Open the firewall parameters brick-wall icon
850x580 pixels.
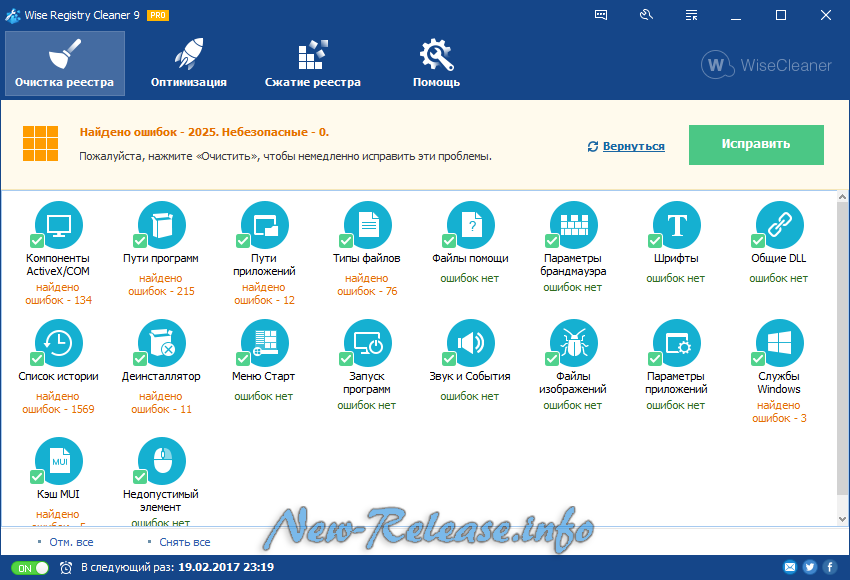click(x=574, y=225)
